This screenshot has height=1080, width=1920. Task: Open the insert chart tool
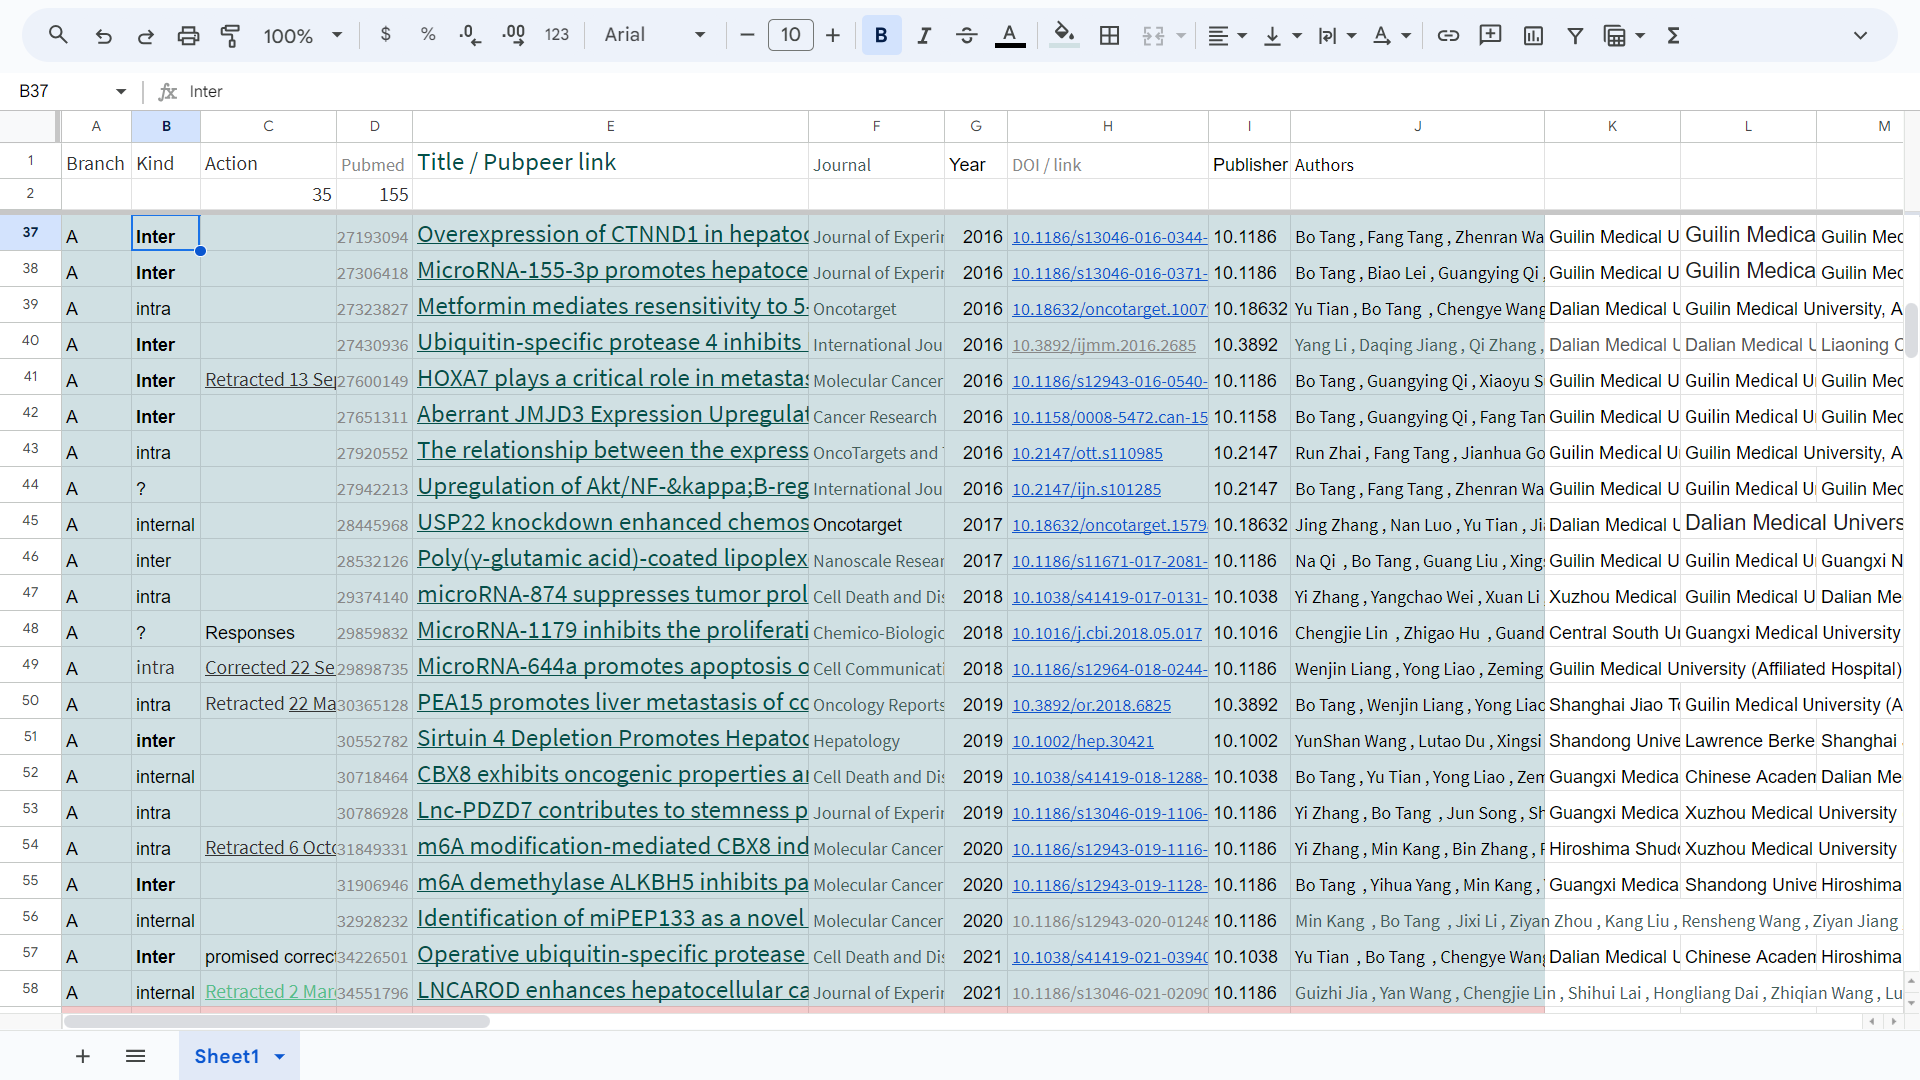click(1532, 36)
